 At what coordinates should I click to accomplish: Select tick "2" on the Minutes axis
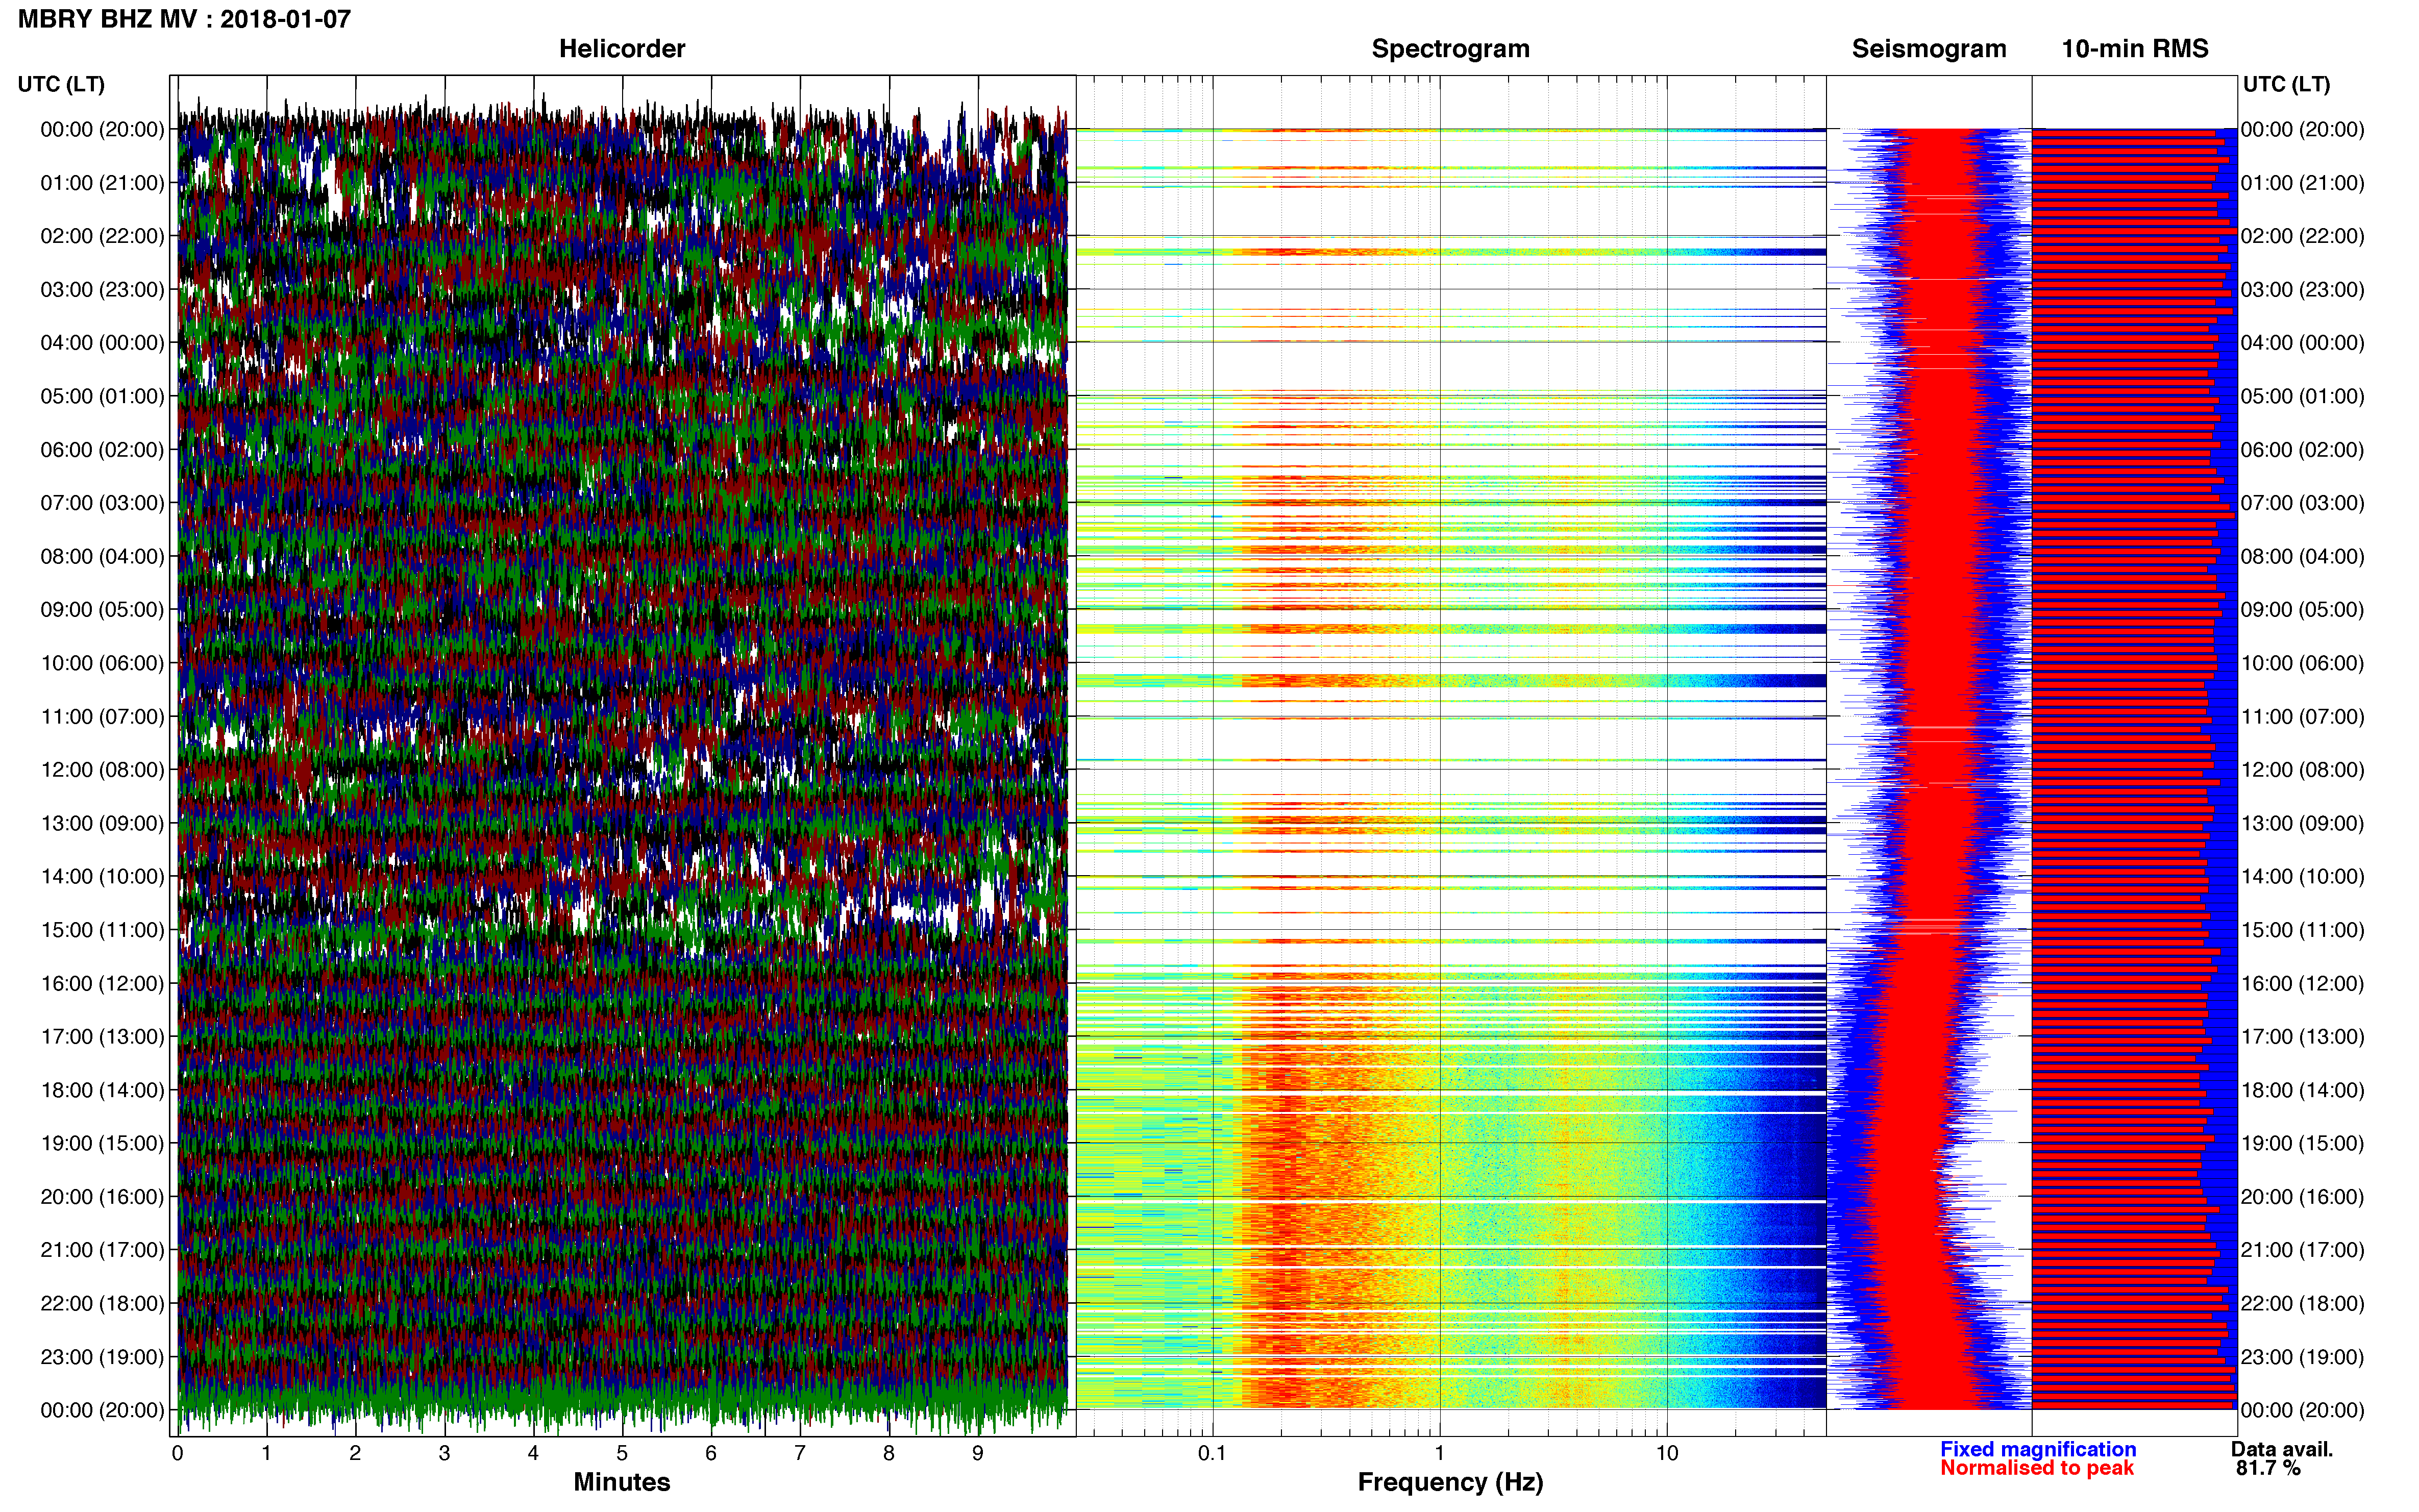pyautogui.click(x=355, y=1454)
